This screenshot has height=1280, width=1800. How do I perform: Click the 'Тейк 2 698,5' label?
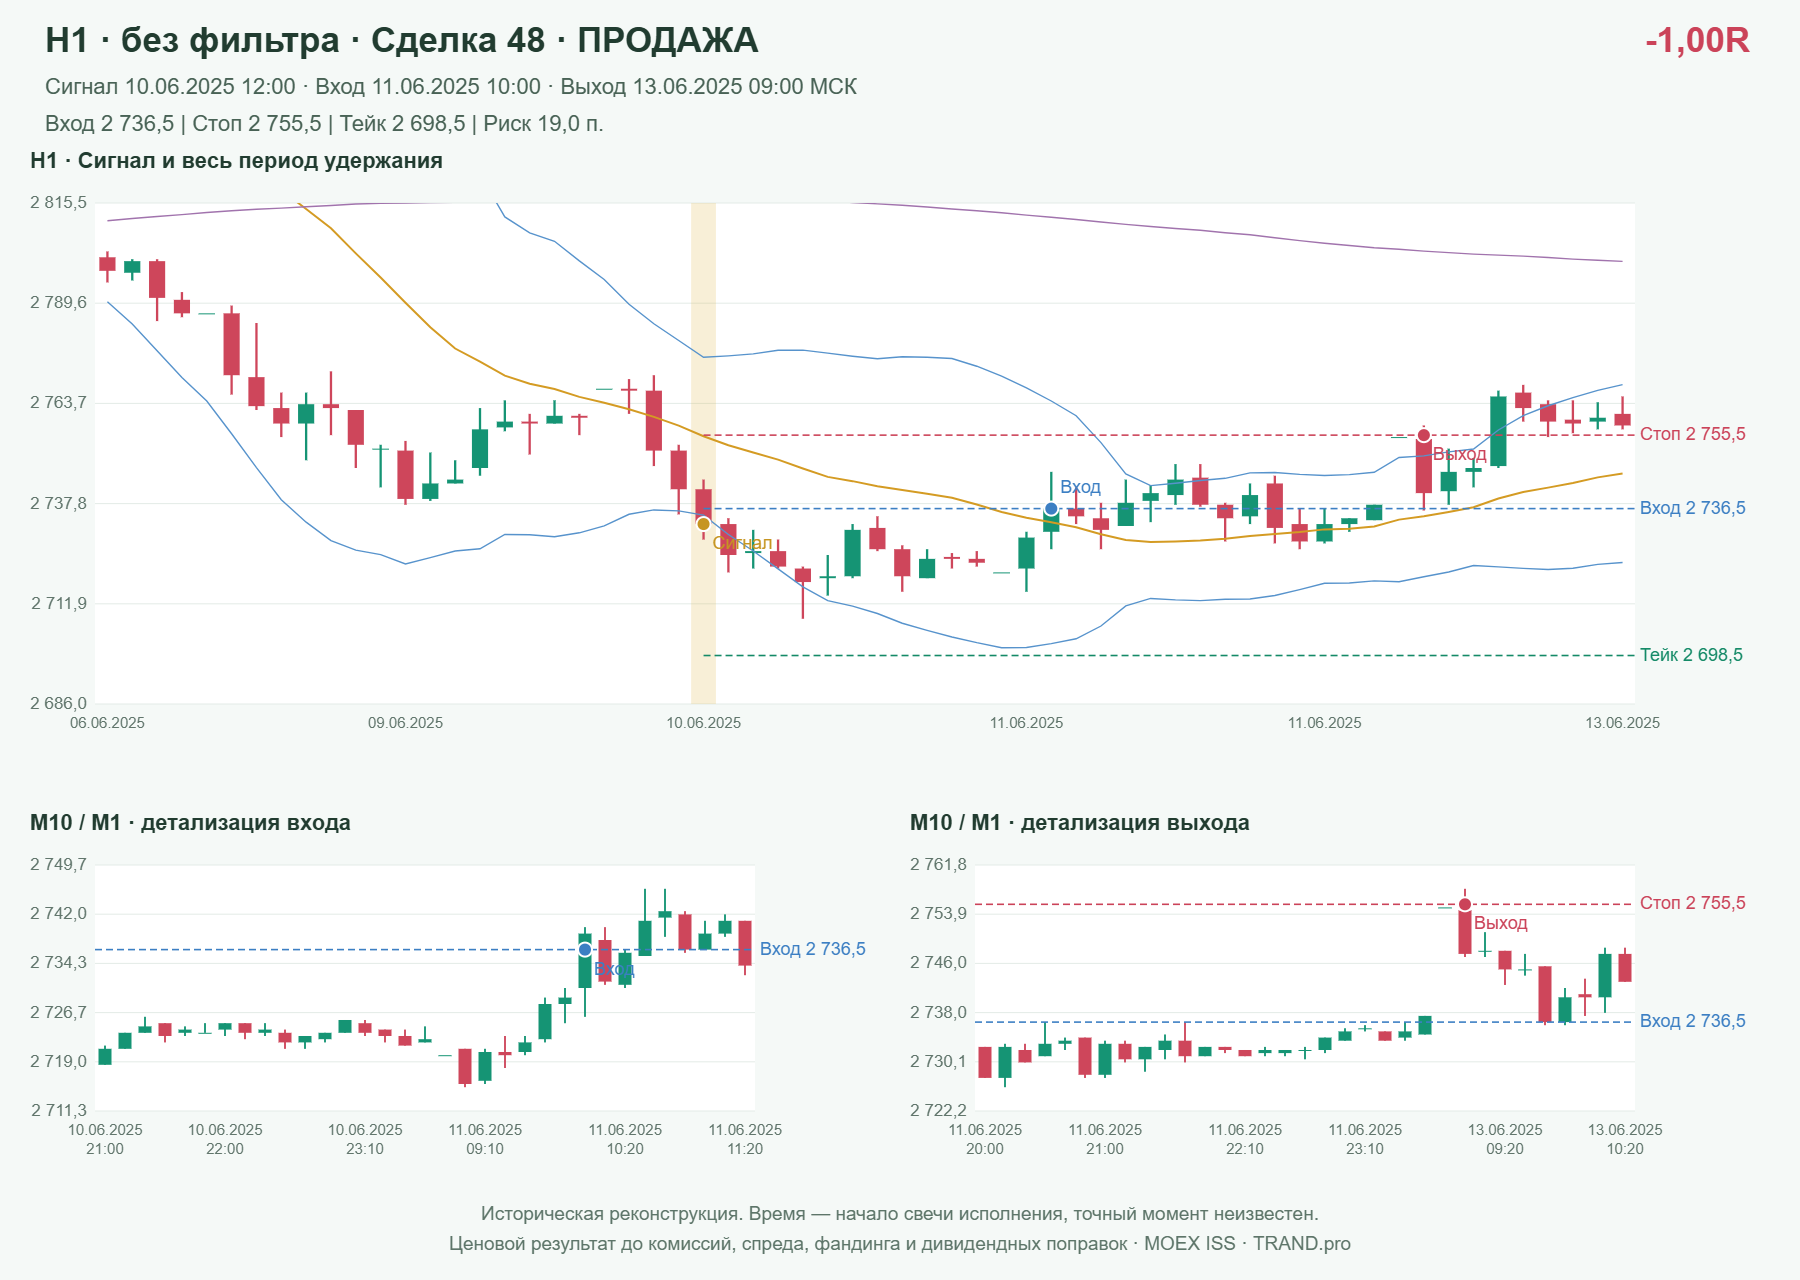click(x=1691, y=655)
